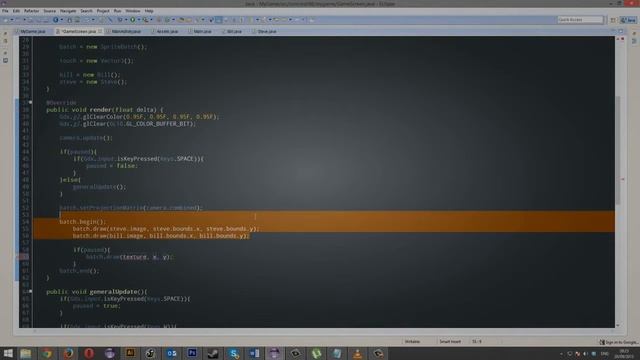
Task: Open the Navigate menu
Action: coord(68,11)
